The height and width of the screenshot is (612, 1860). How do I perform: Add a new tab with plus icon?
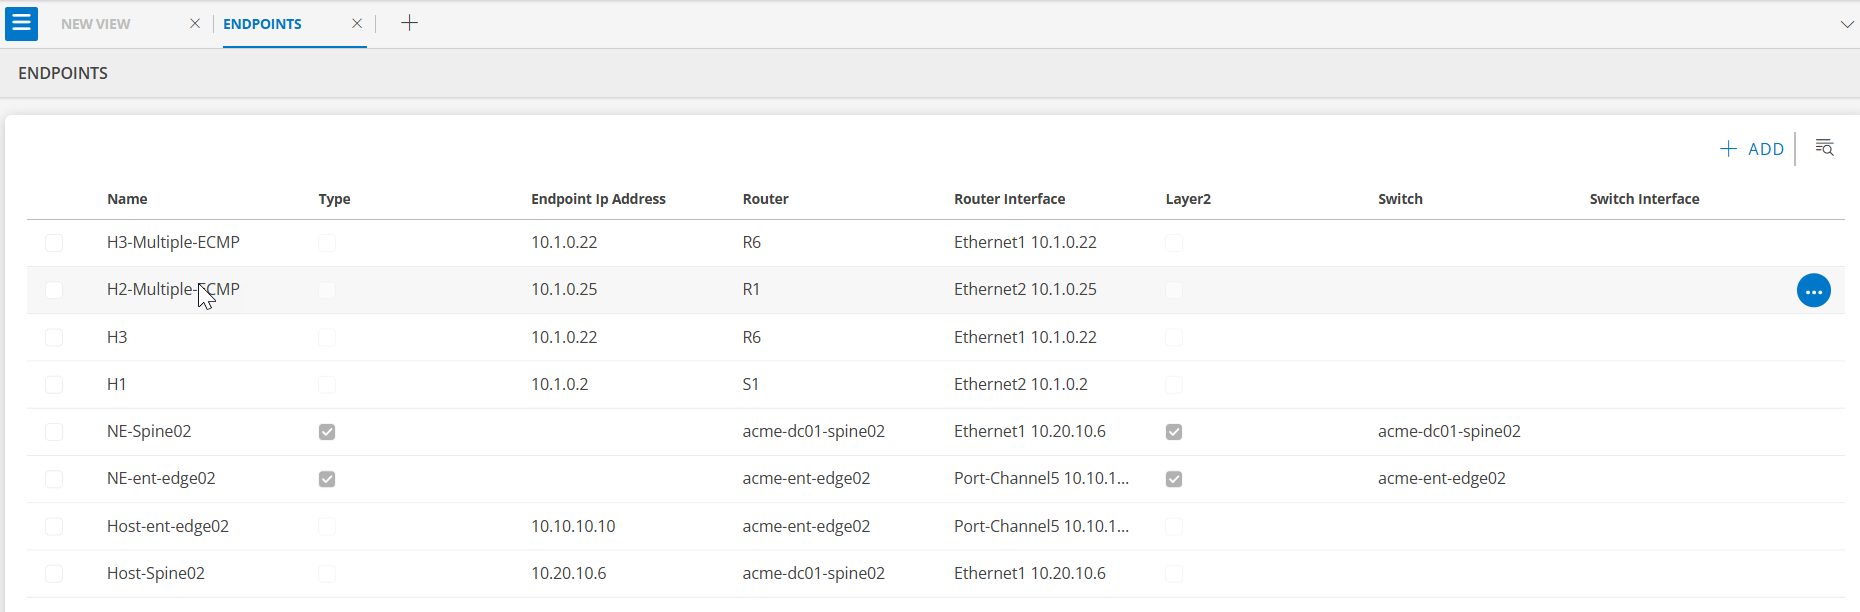coord(409,24)
